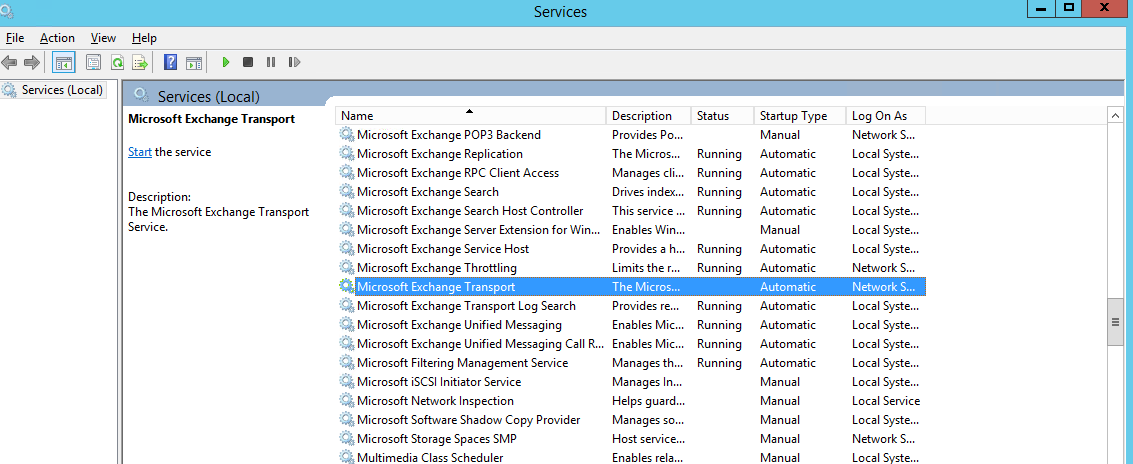The width and height of the screenshot is (1133, 464).
Task: Click 'Helps guard...' description cell
Action: pyautogui.click(x=648, y=400)
